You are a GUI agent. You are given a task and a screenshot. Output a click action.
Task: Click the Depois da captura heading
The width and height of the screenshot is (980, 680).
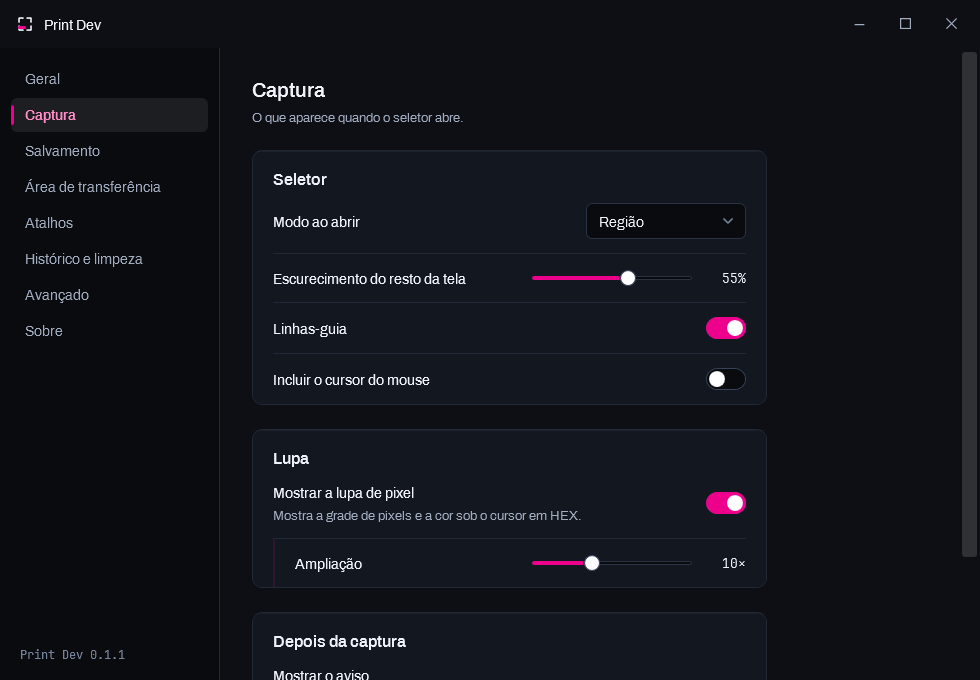click(x=339, y=641)
